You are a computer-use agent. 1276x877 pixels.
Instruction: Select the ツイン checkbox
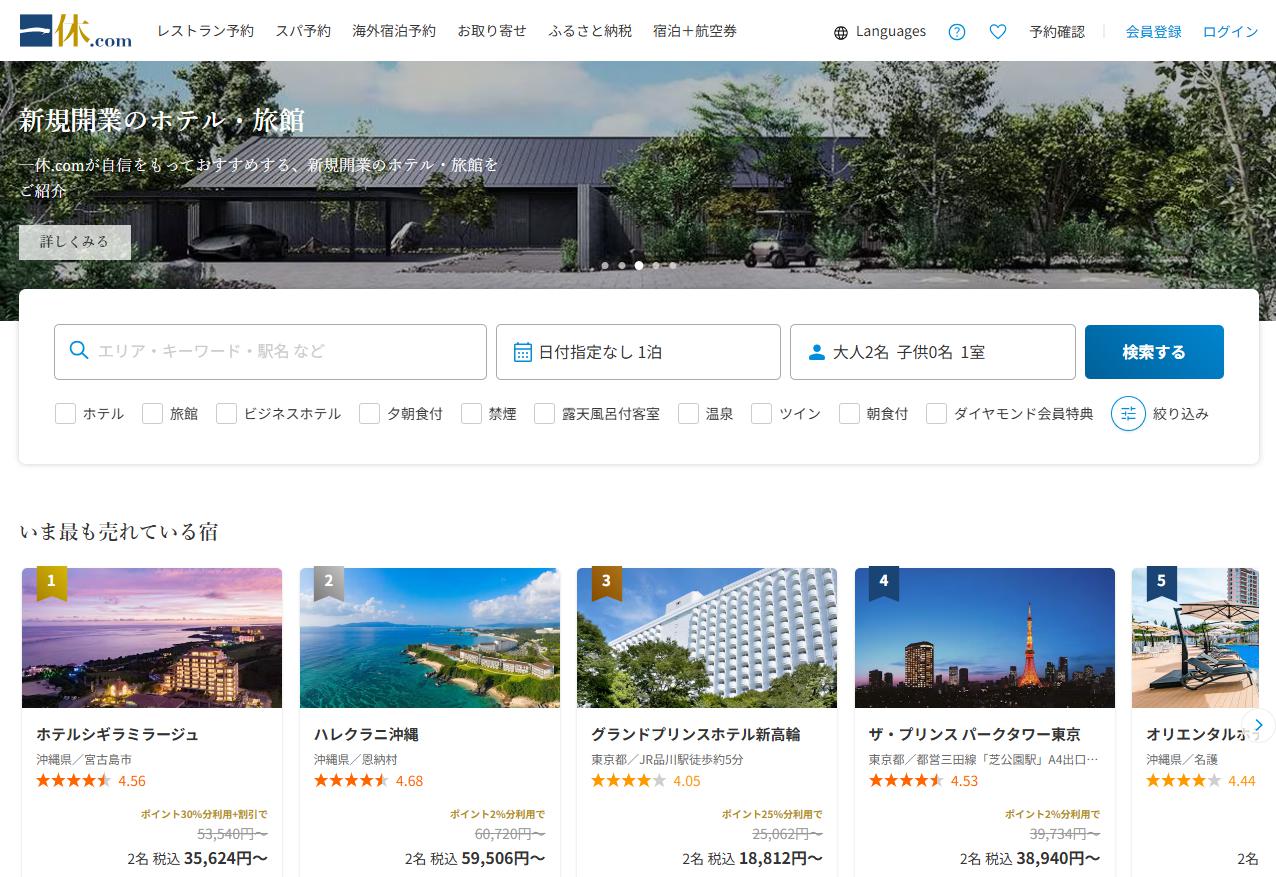761,413
